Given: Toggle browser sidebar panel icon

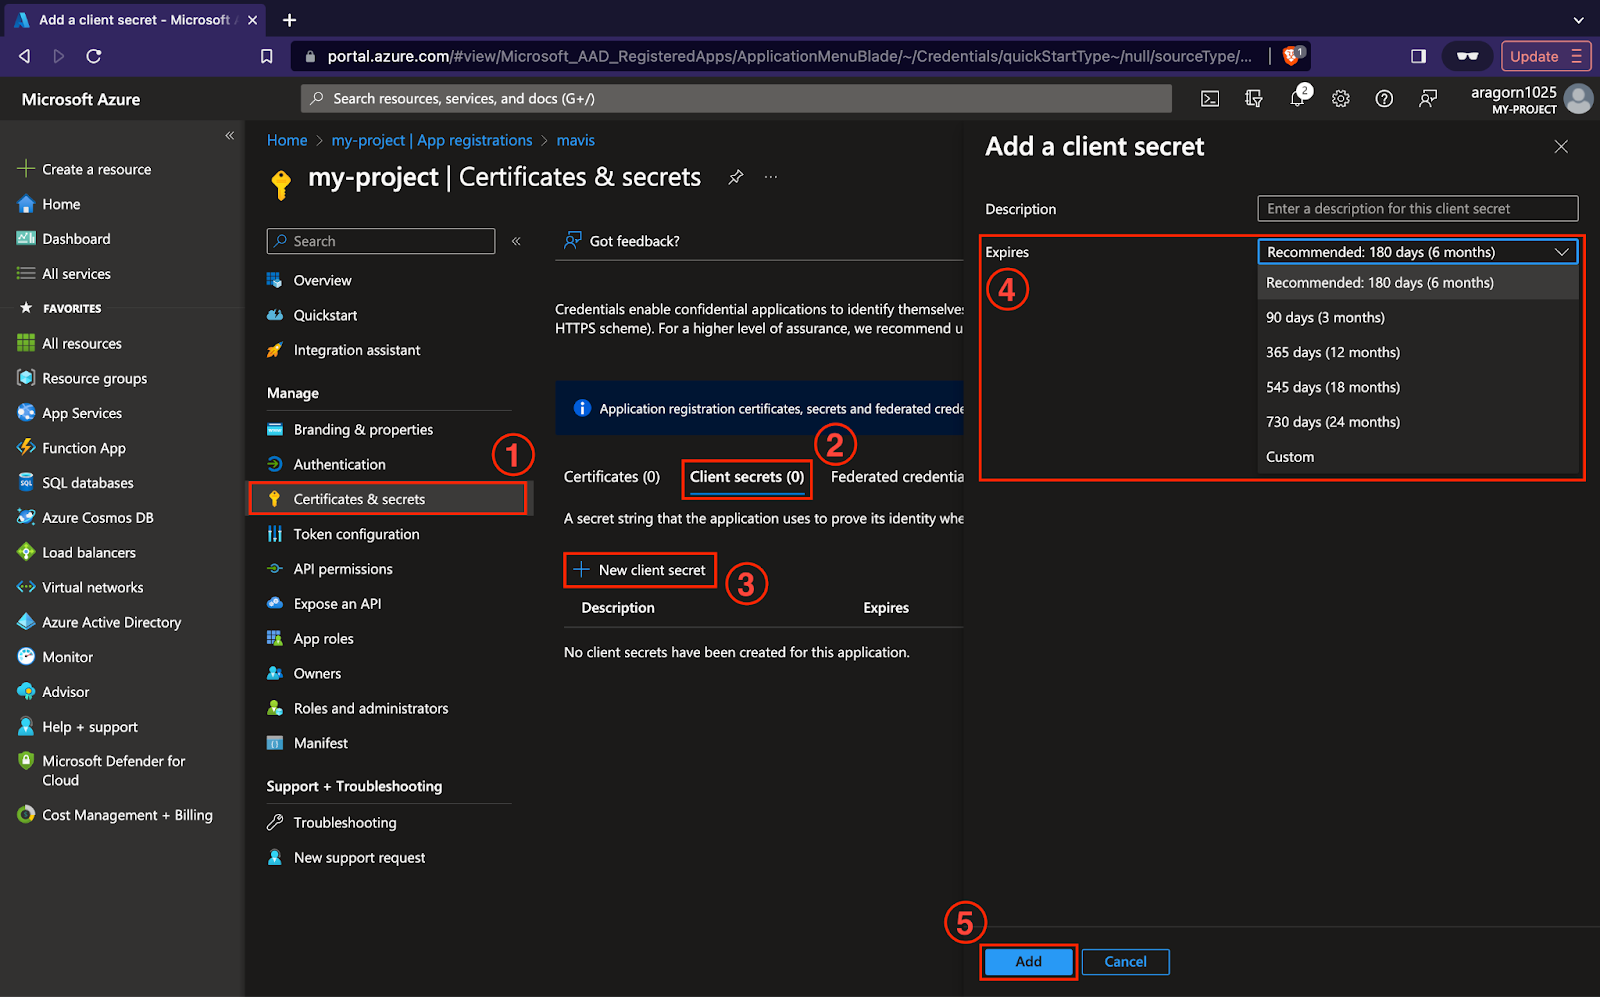Looking at the screenshot, I should (x=1418, y=56).
